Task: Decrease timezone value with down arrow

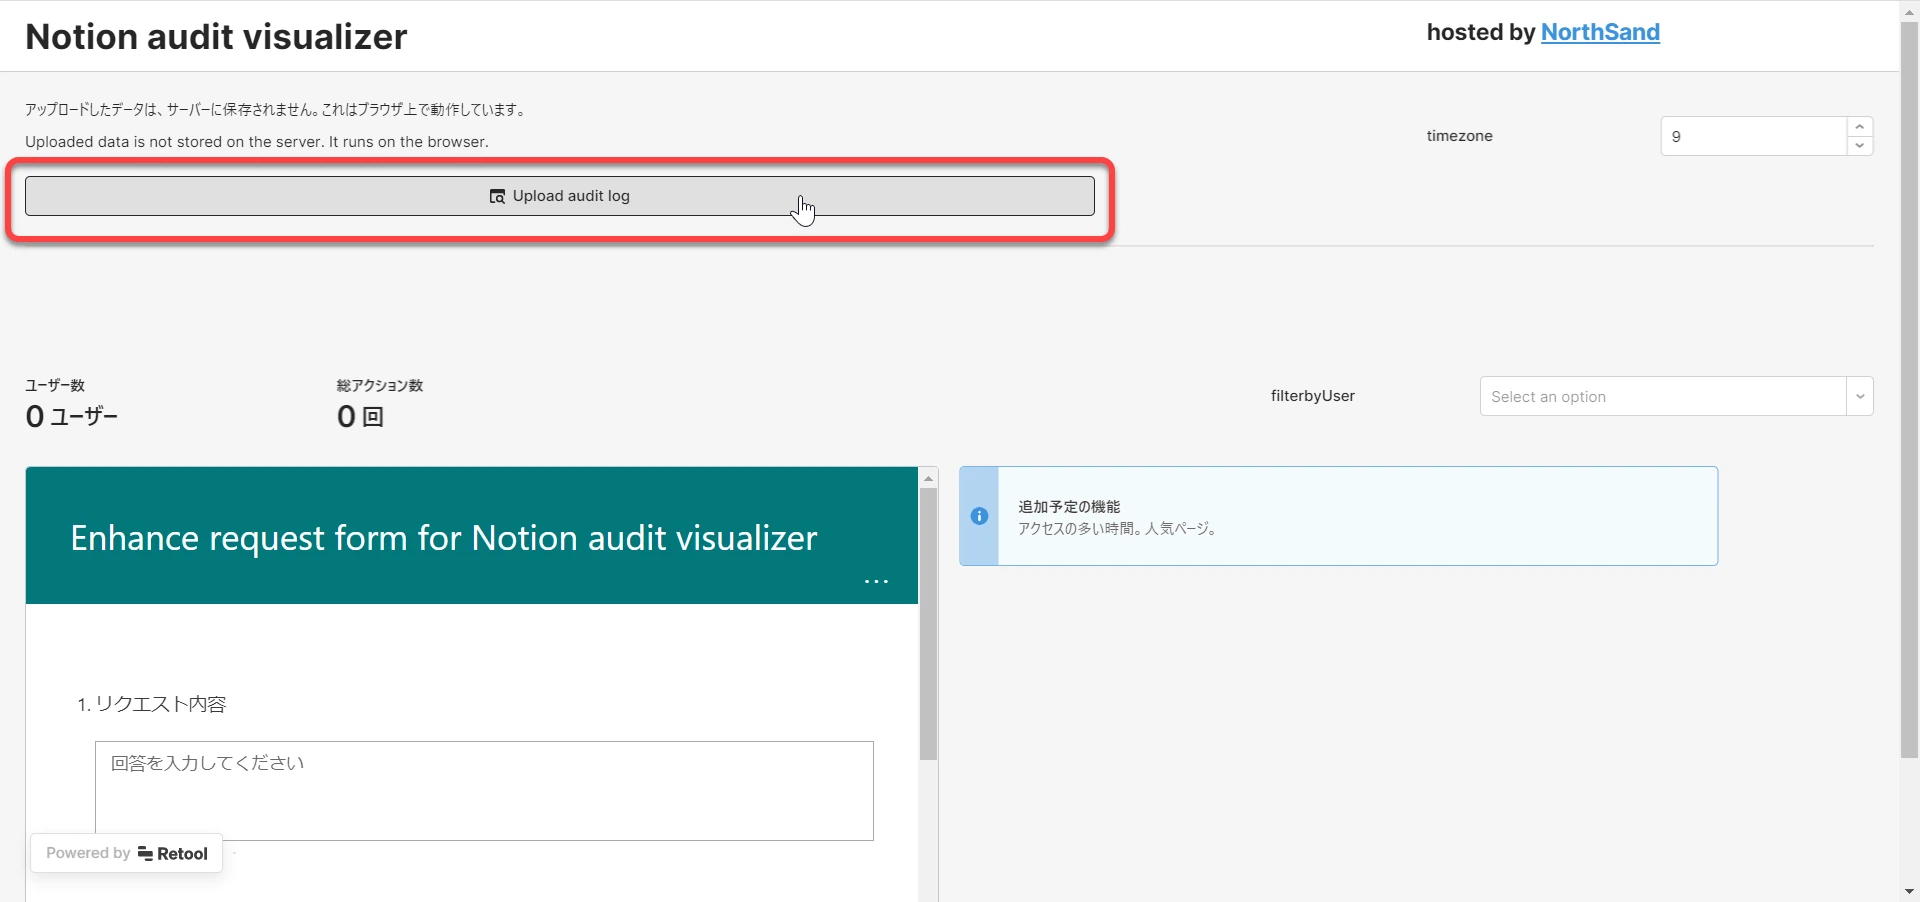Action: (1860, 146)
